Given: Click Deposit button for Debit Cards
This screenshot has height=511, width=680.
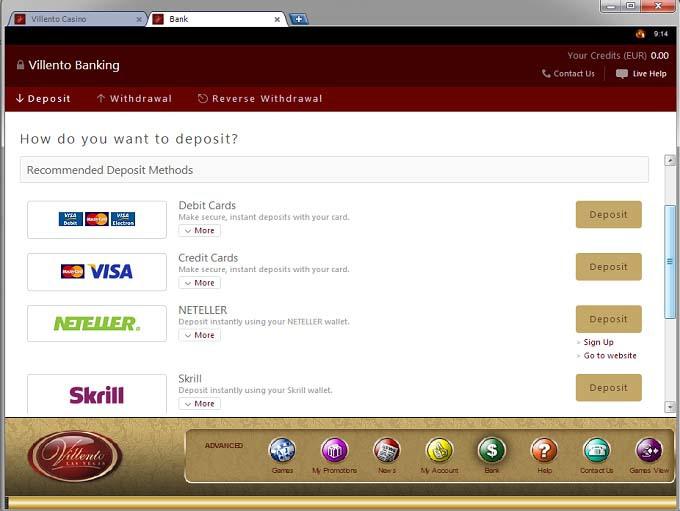Looking at the screenshot, I should coord(608,214).
